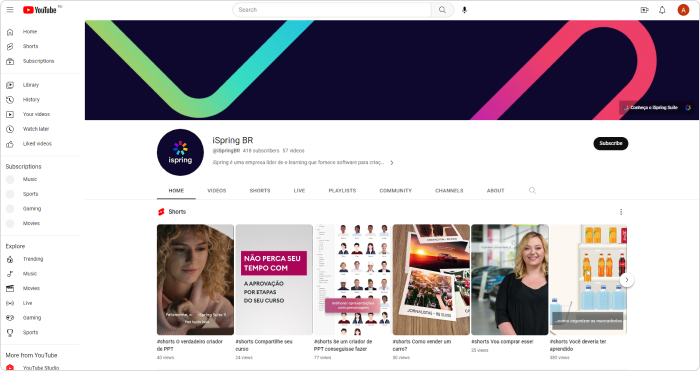700x371 pixels.
Task: Open the blonde woman car dealership short
Action: 509,279
